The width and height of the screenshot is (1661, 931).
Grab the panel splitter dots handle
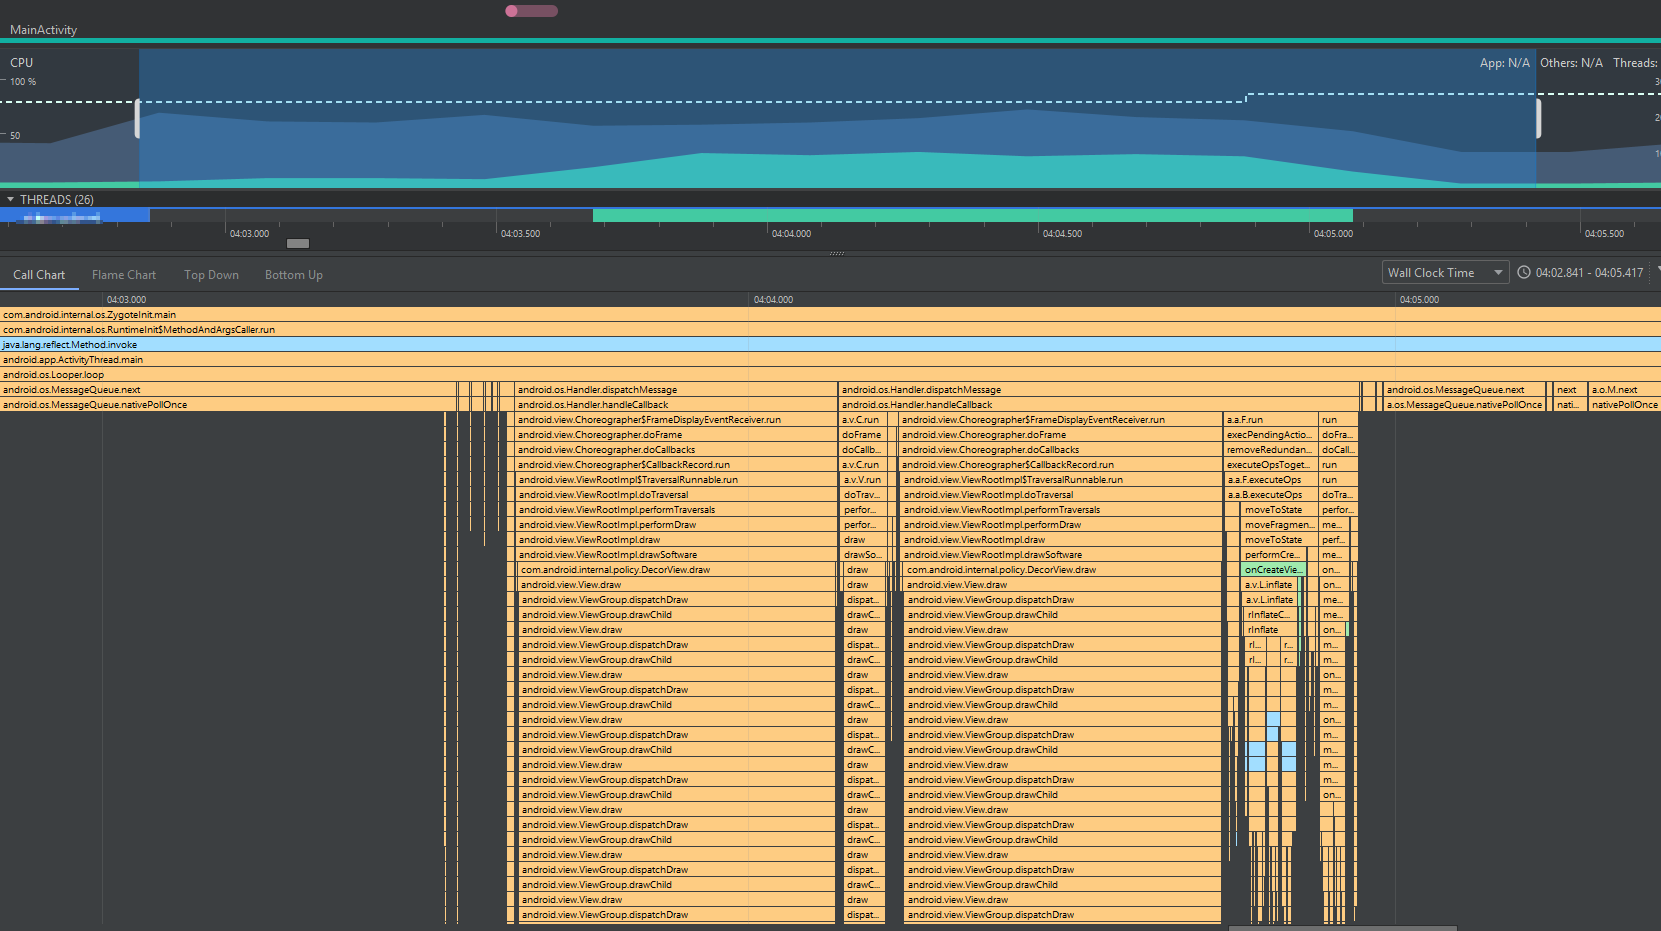pyautogui.click(x=837, y=253)
